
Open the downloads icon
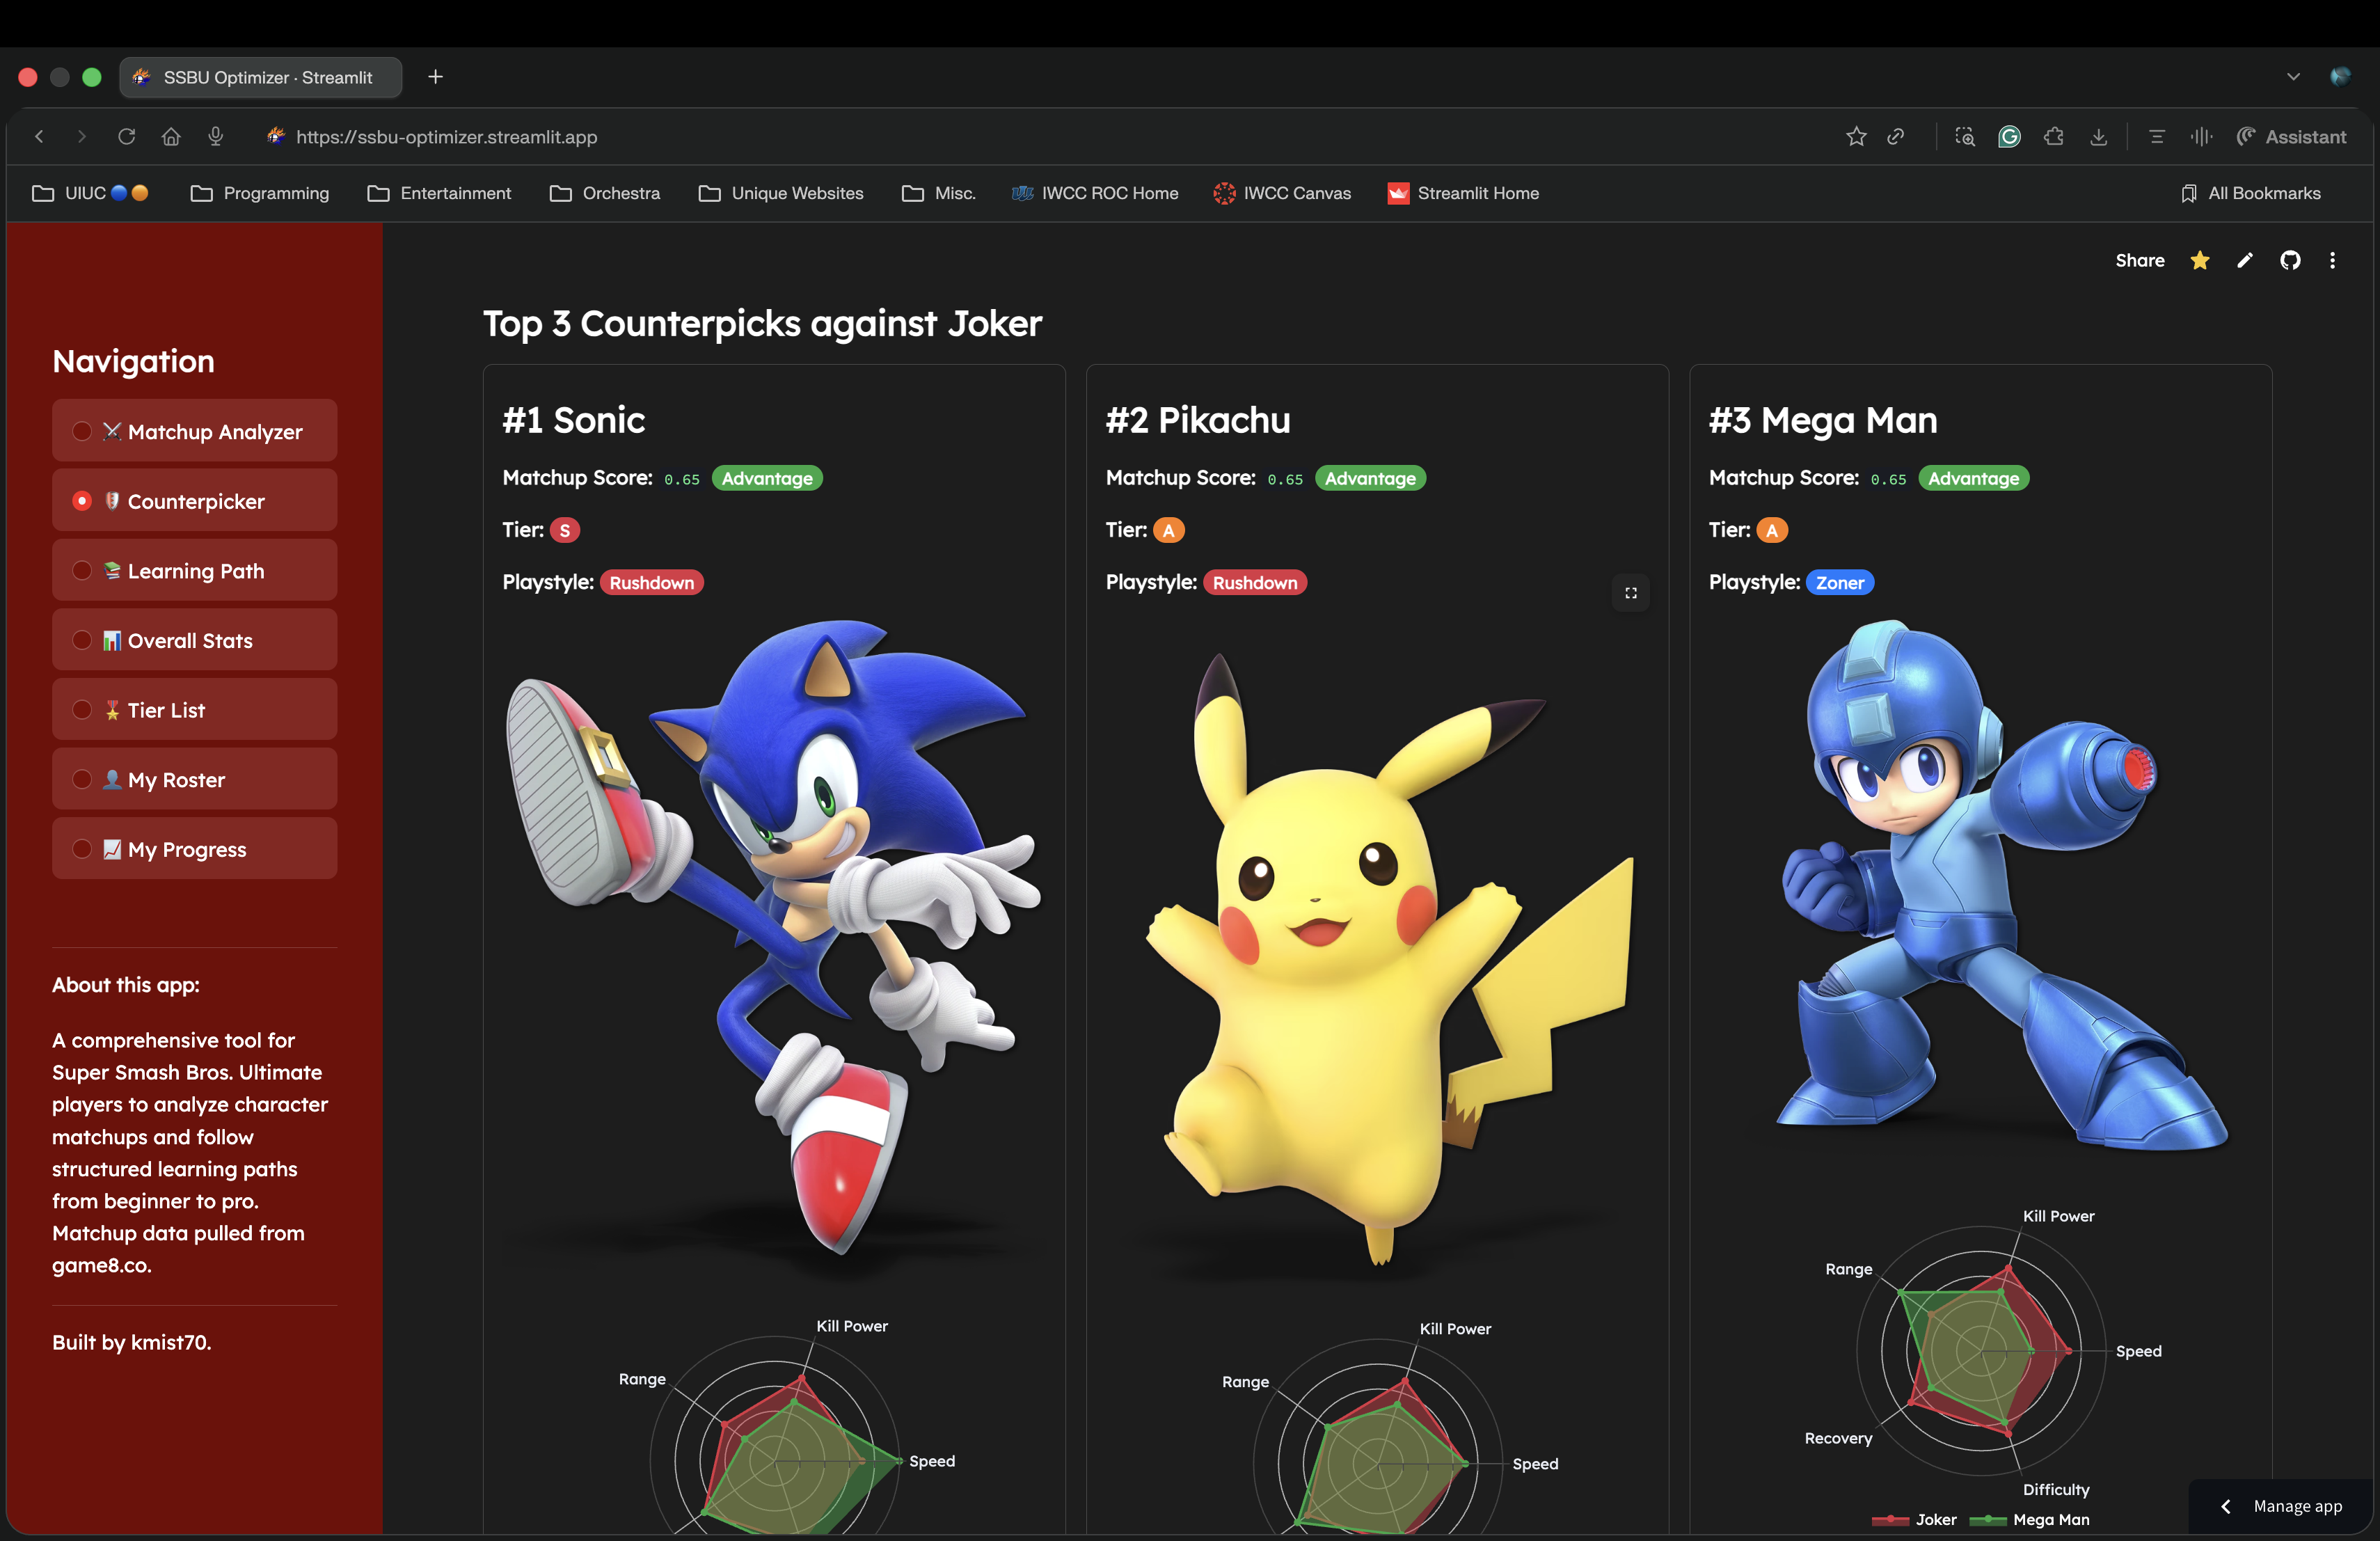click(2098, 137)
